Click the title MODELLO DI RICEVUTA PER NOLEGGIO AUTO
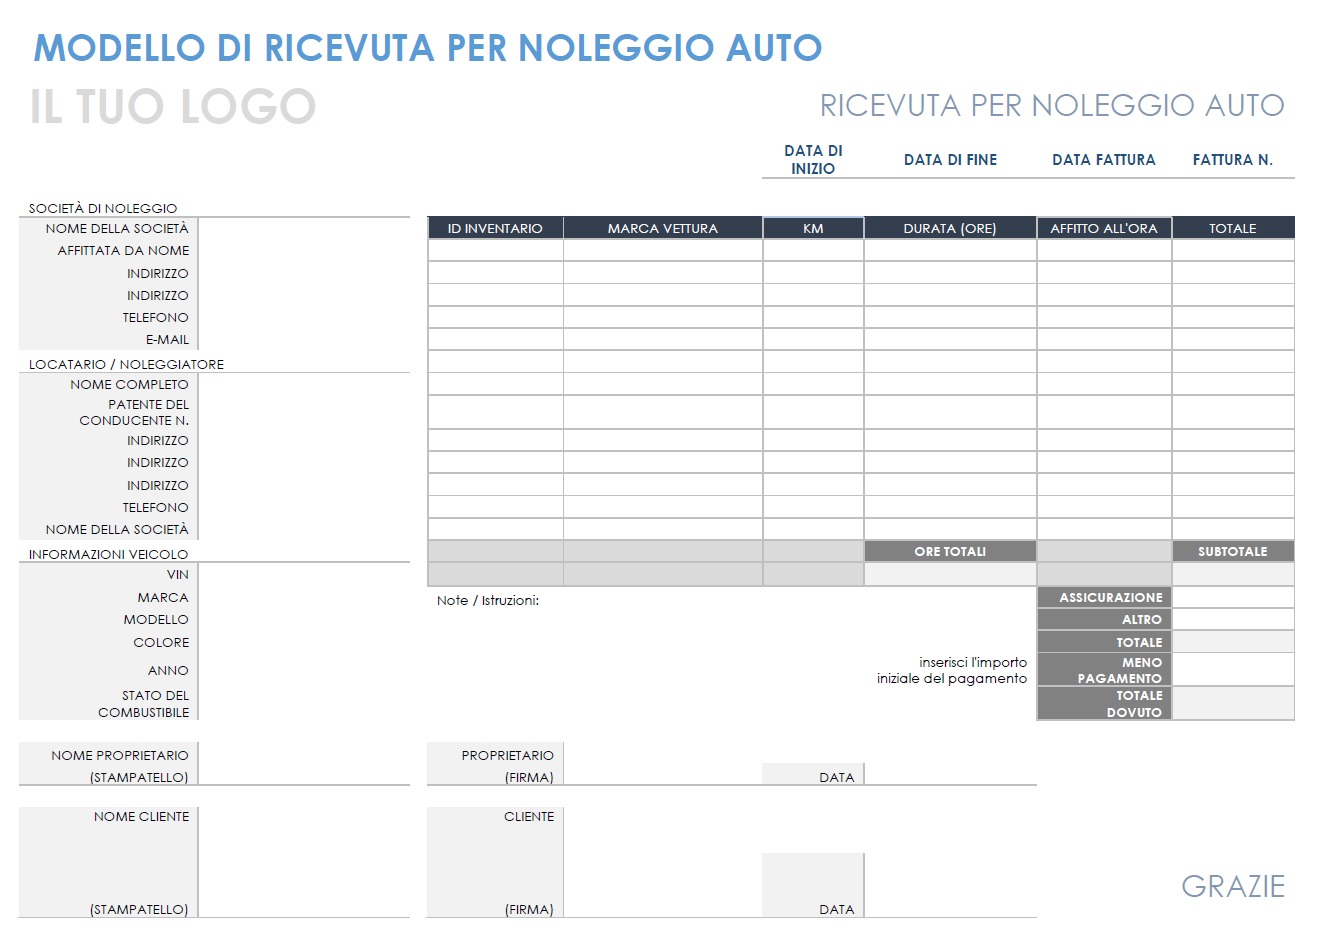The image size is (1317, 950). pyautogui.click(x=428, y=48)
